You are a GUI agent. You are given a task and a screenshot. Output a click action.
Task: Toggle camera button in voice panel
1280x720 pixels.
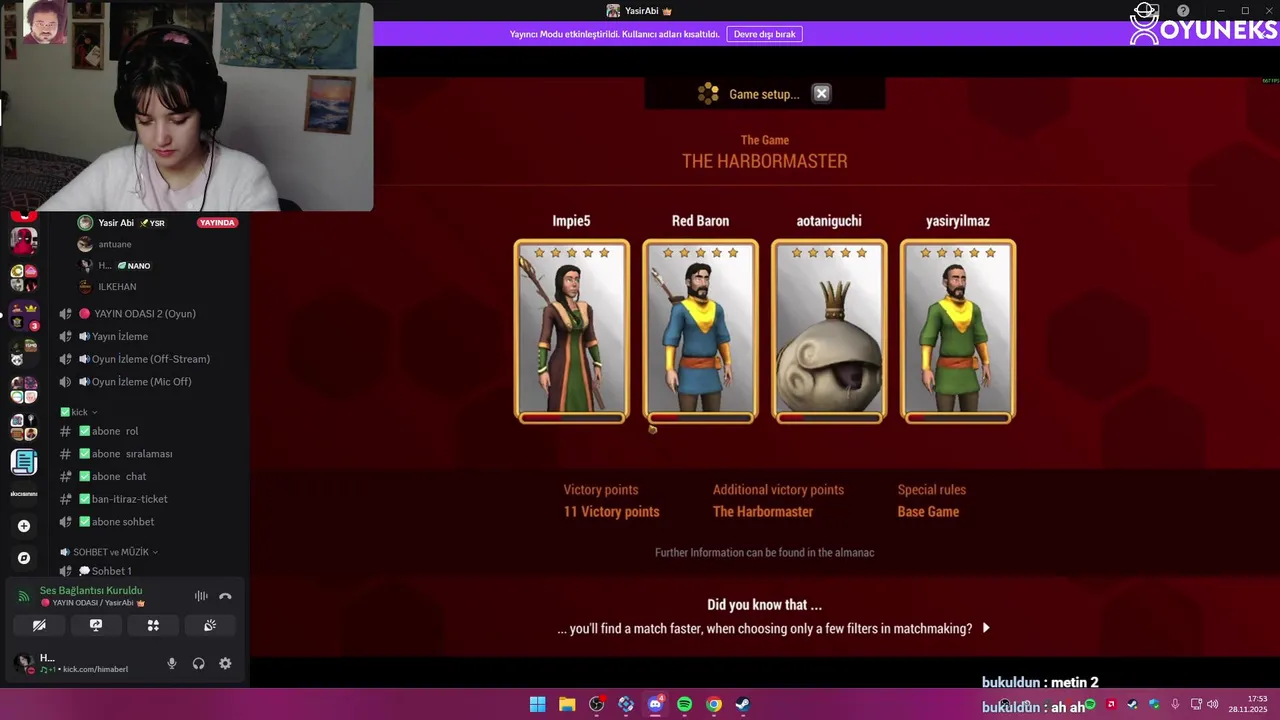(x=39, y=625)
